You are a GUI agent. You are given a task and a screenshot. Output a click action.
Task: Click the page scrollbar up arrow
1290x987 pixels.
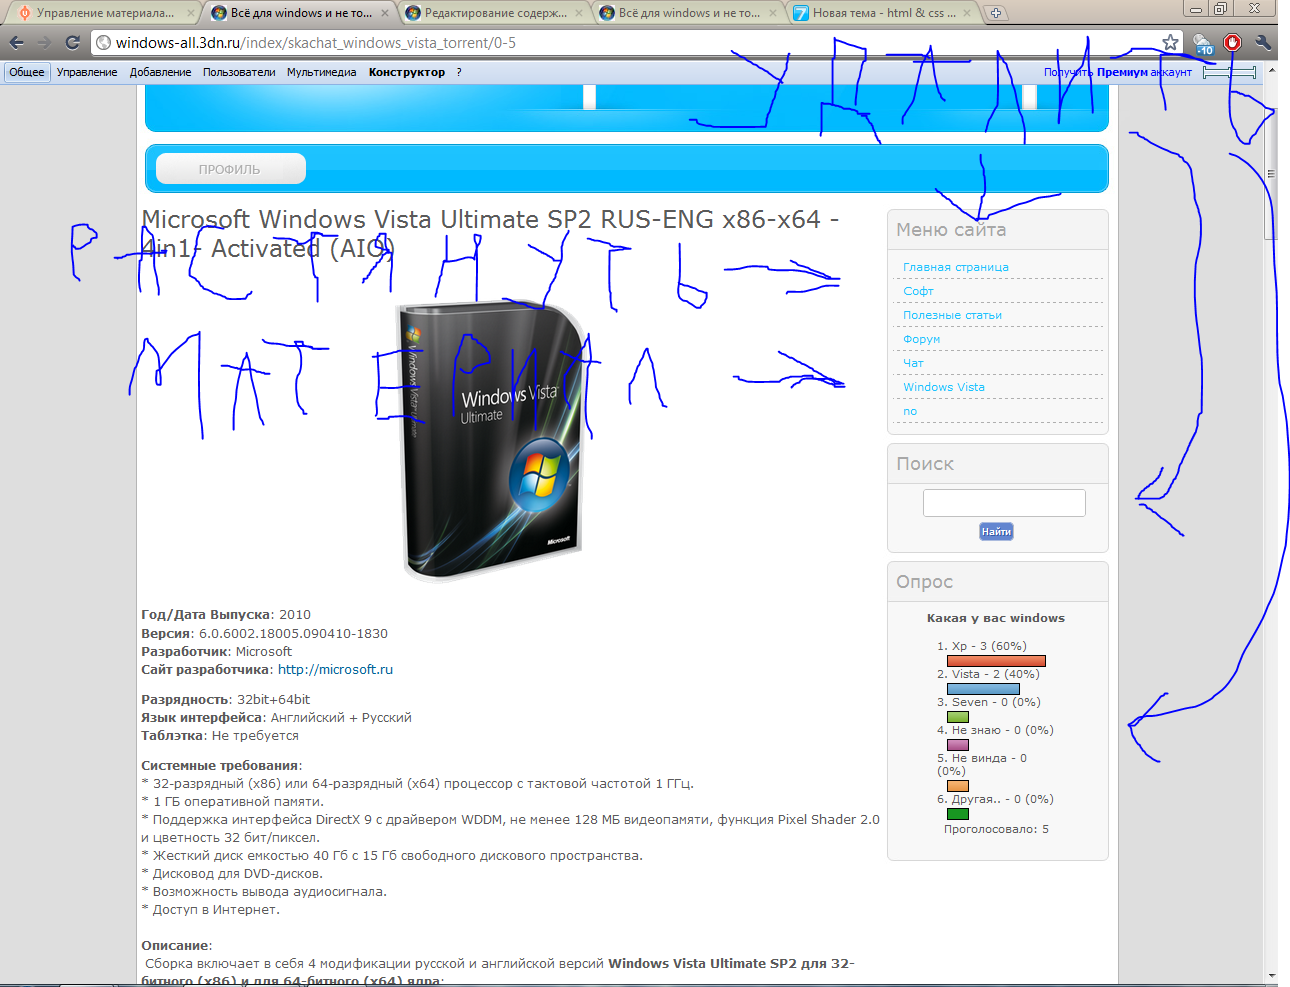(x=1271, y=71)
